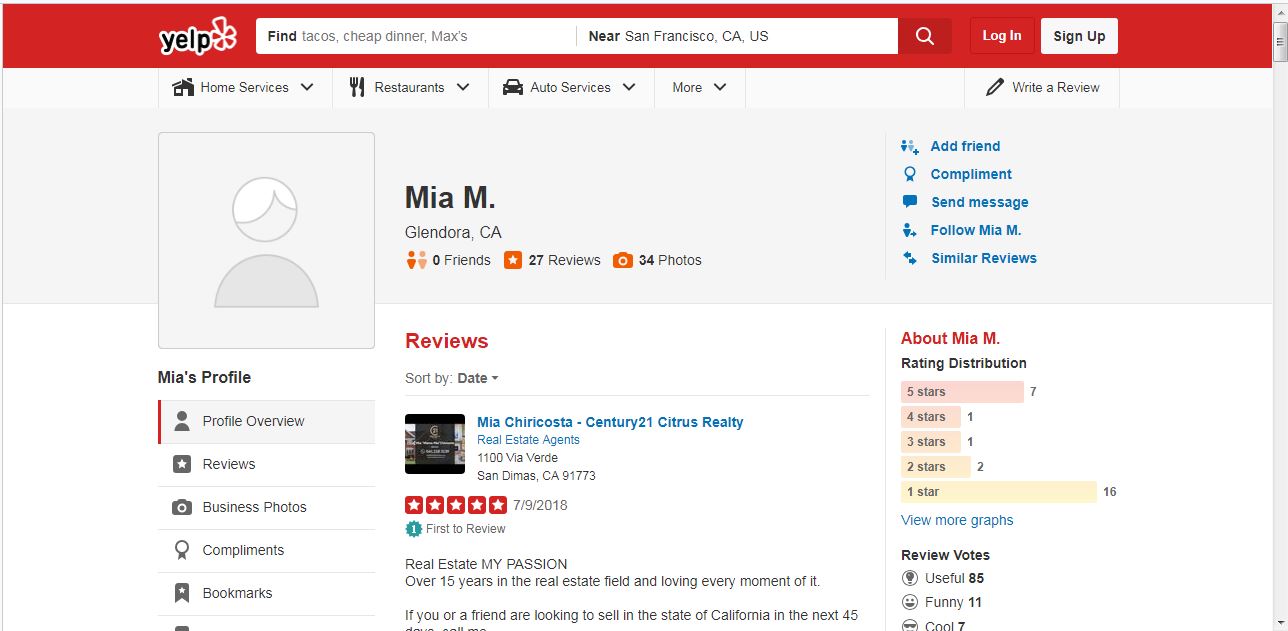Click the Send message link

coord(980,202)
